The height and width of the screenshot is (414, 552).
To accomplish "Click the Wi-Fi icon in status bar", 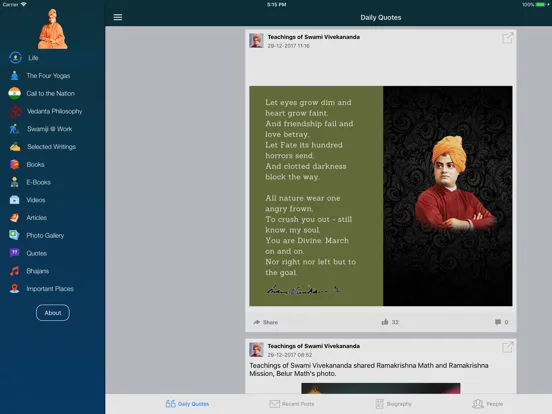I will coord(24,4).
